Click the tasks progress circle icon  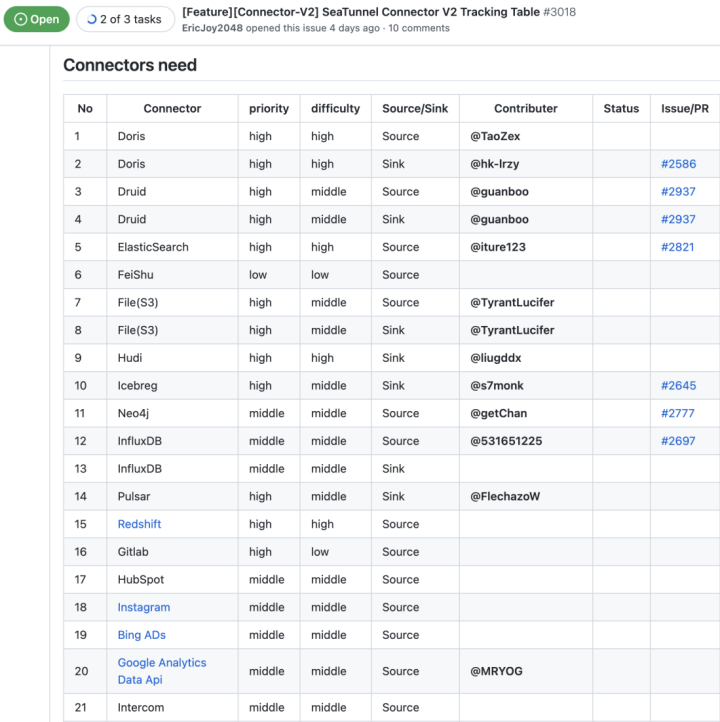pyautogui.click(x=91, y=19)
